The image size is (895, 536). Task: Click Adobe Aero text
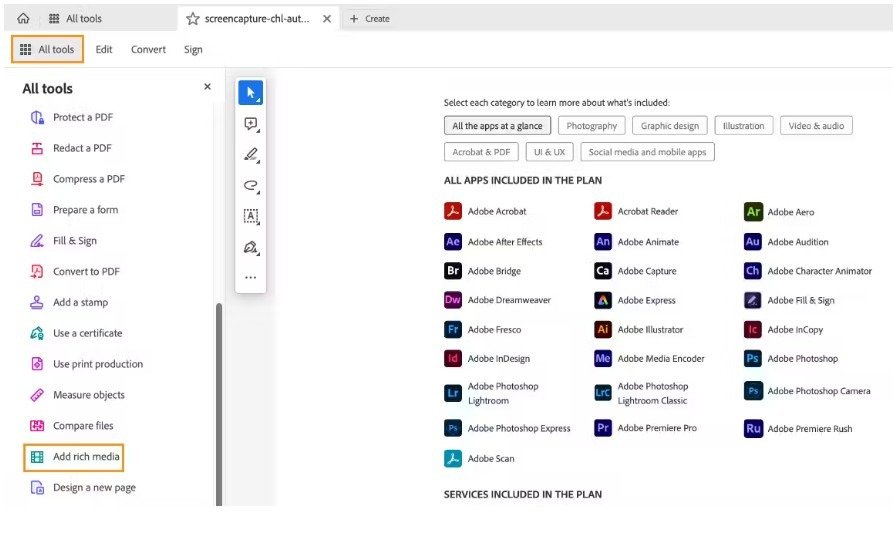791,212
